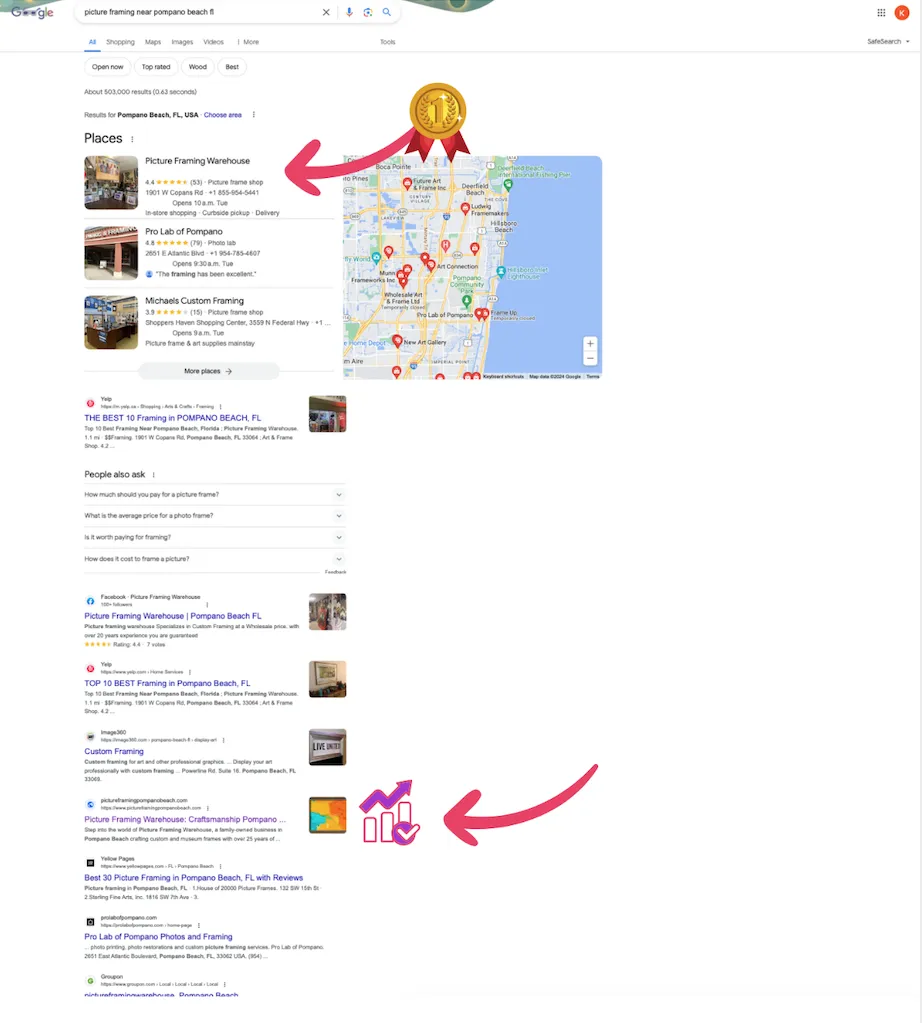Expand "Is it worth paying for framing?"
922x1023 pixels.
coord(215,537)
